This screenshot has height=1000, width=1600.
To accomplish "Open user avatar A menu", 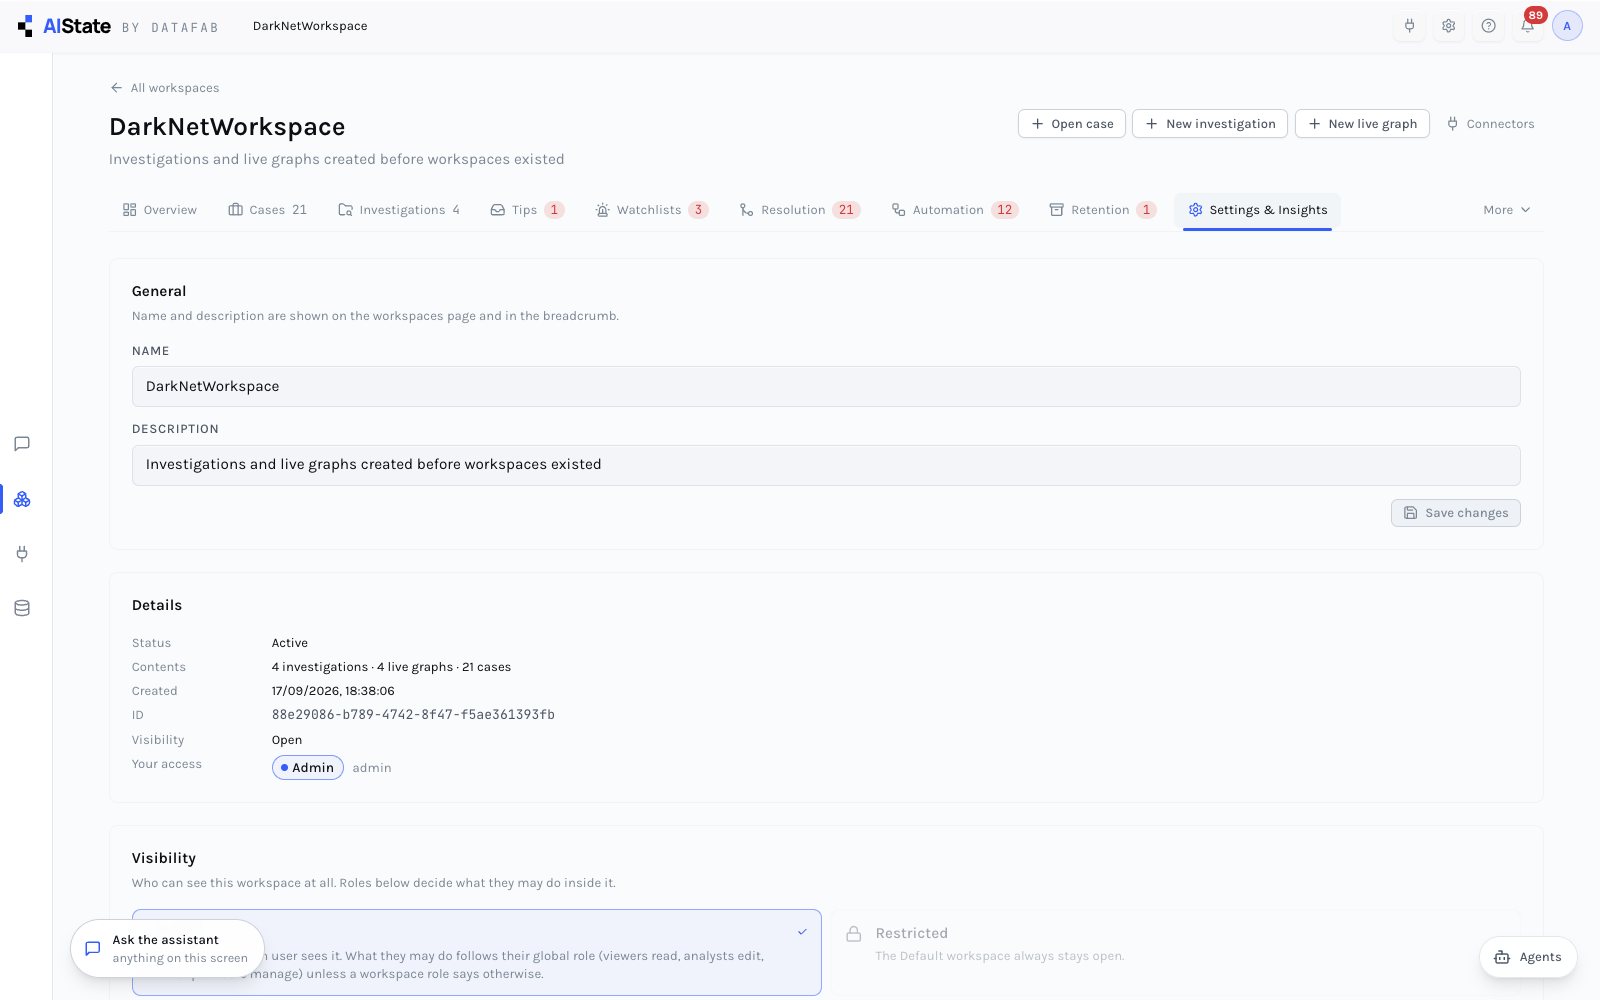I will coord(1567,26).
